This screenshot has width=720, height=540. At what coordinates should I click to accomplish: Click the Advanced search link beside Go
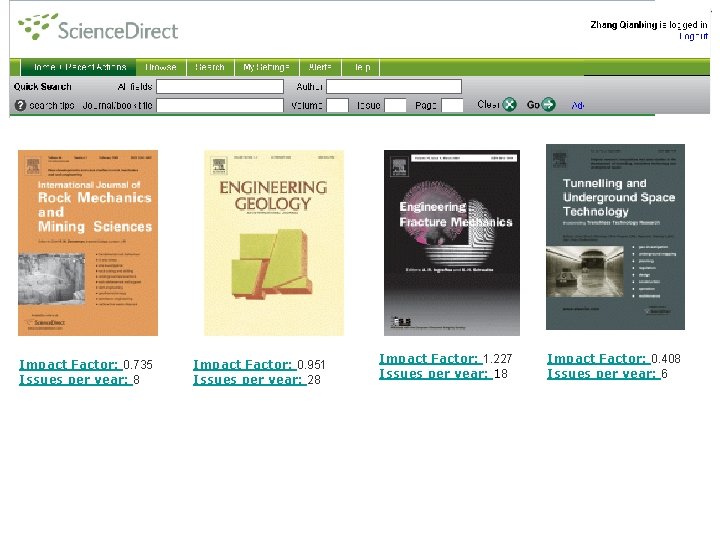[578, 105]
